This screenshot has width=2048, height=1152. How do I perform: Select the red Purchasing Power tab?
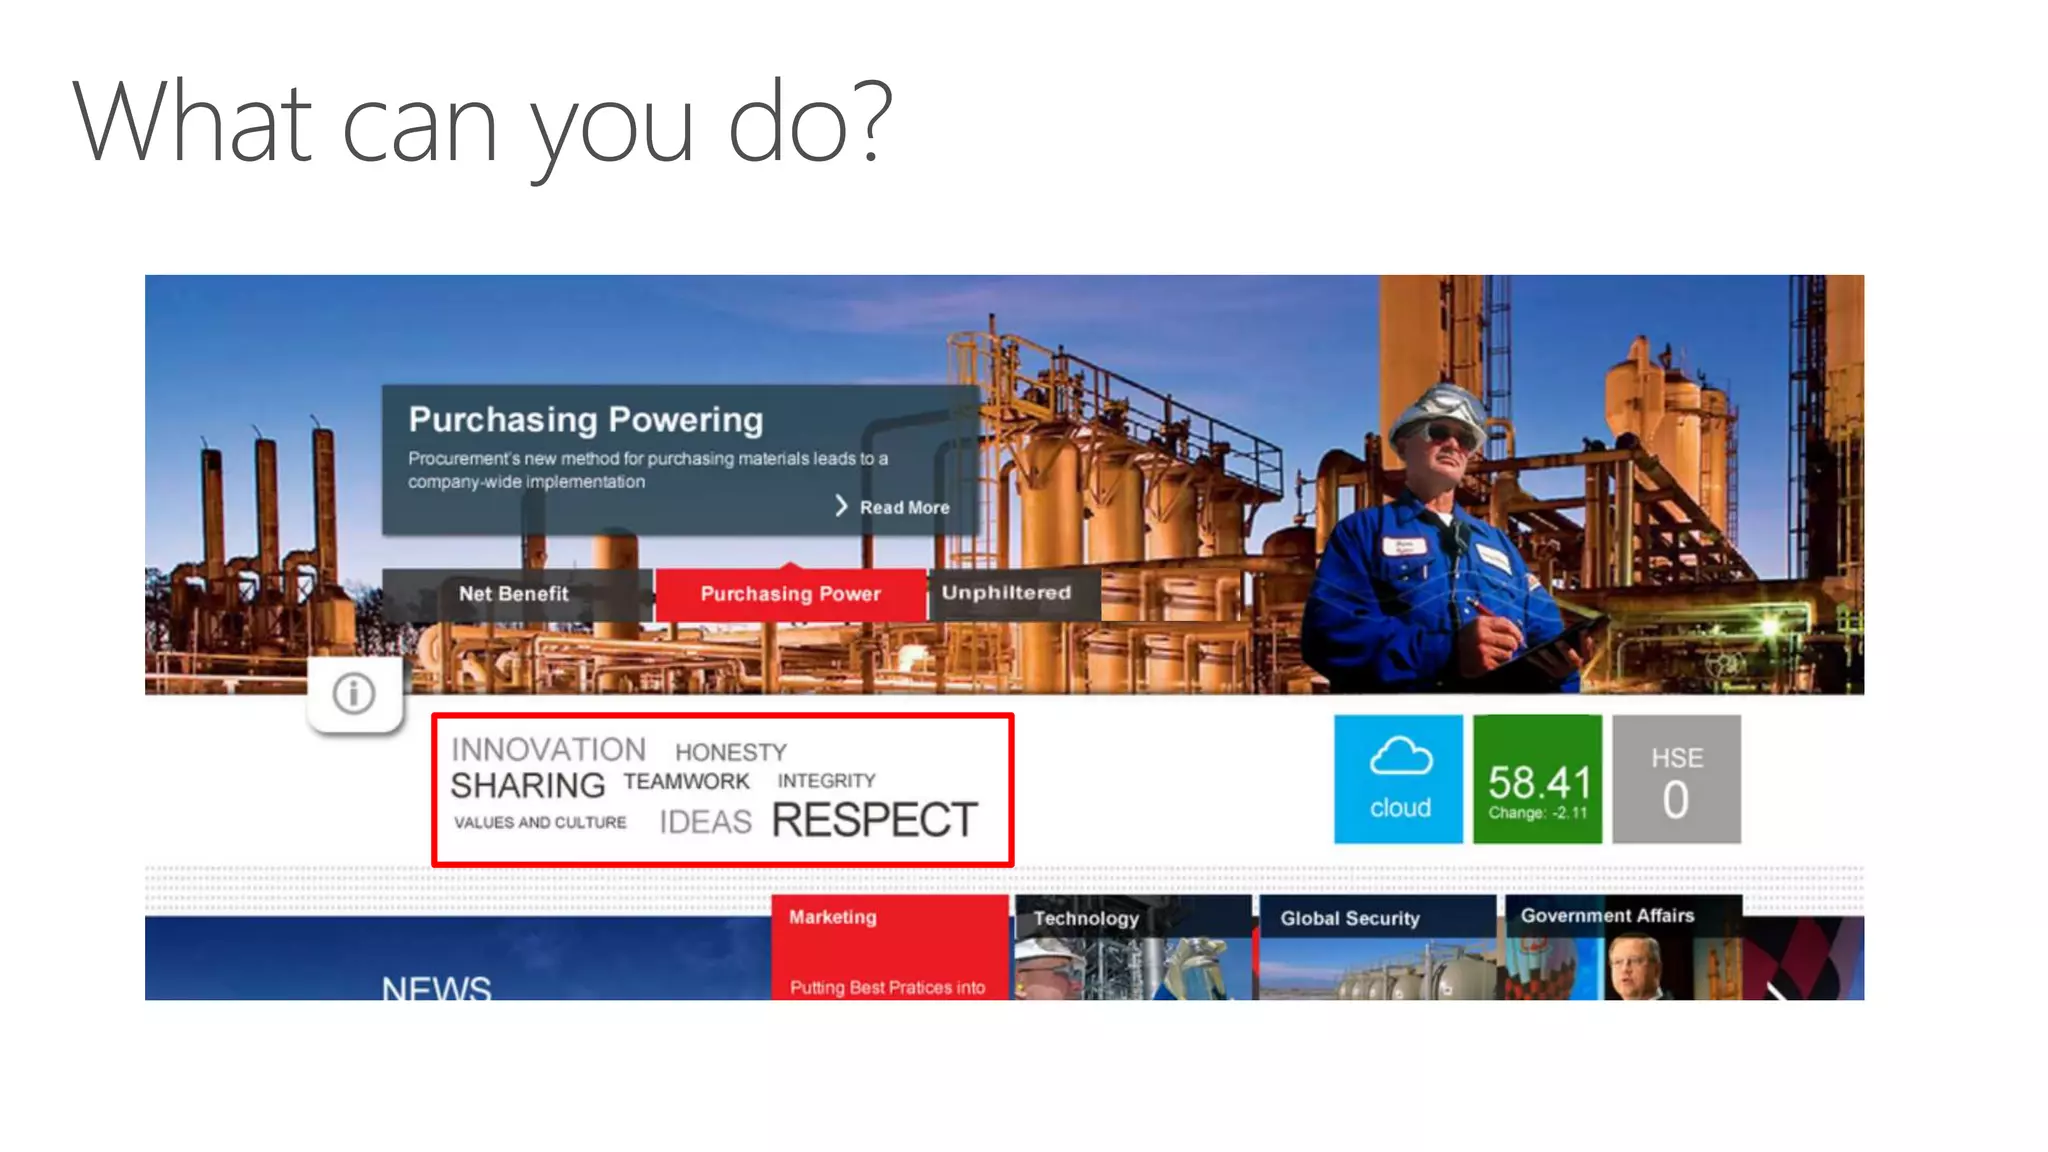[790, 594]
